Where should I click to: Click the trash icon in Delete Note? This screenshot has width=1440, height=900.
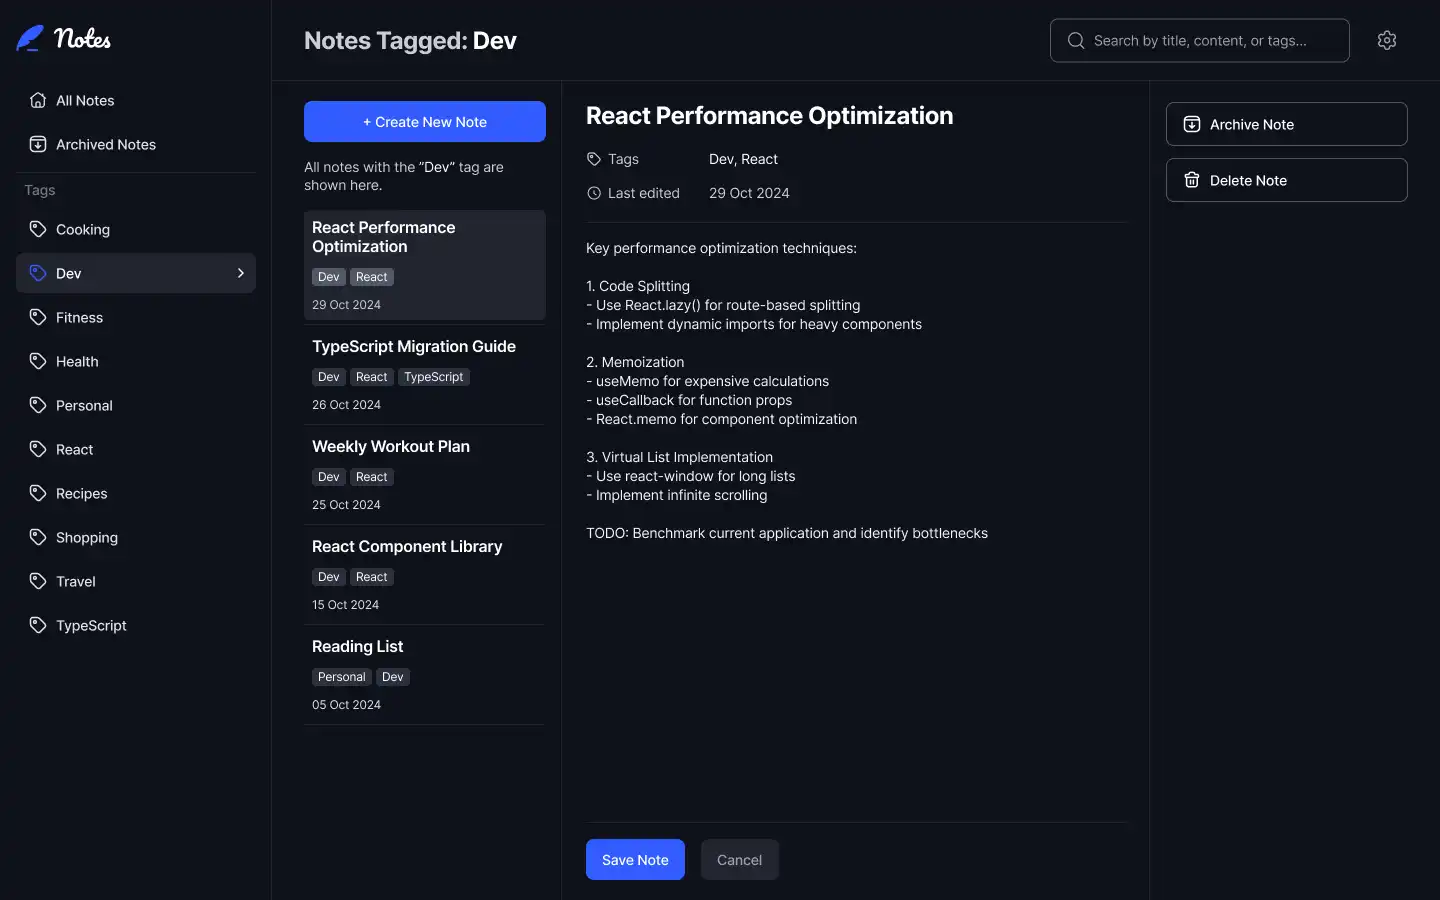pos(1192,180)
